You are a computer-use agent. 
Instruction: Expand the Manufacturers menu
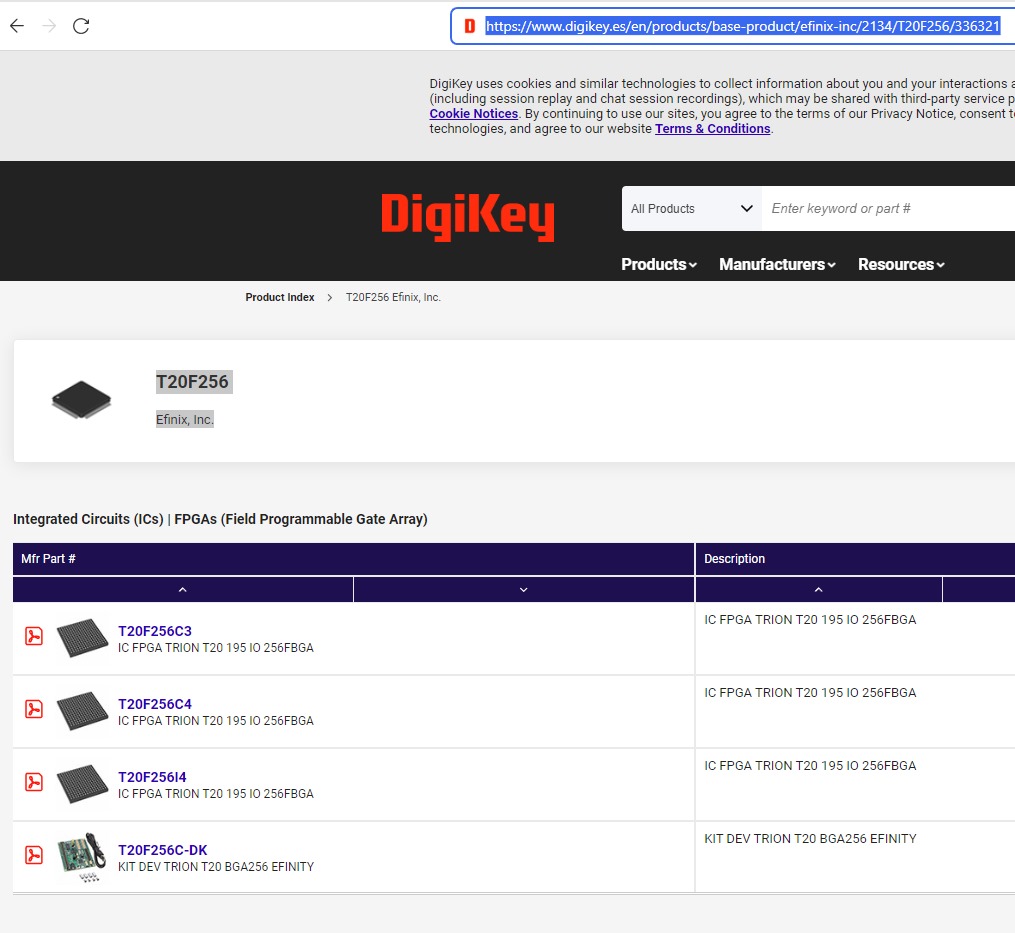coord(777,264)
